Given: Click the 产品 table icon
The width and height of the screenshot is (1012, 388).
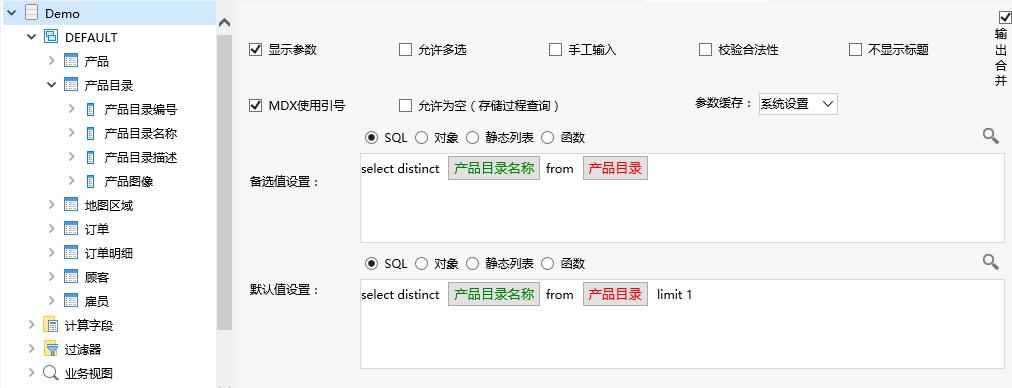Looking at the screenshot, I should point(71,61).
